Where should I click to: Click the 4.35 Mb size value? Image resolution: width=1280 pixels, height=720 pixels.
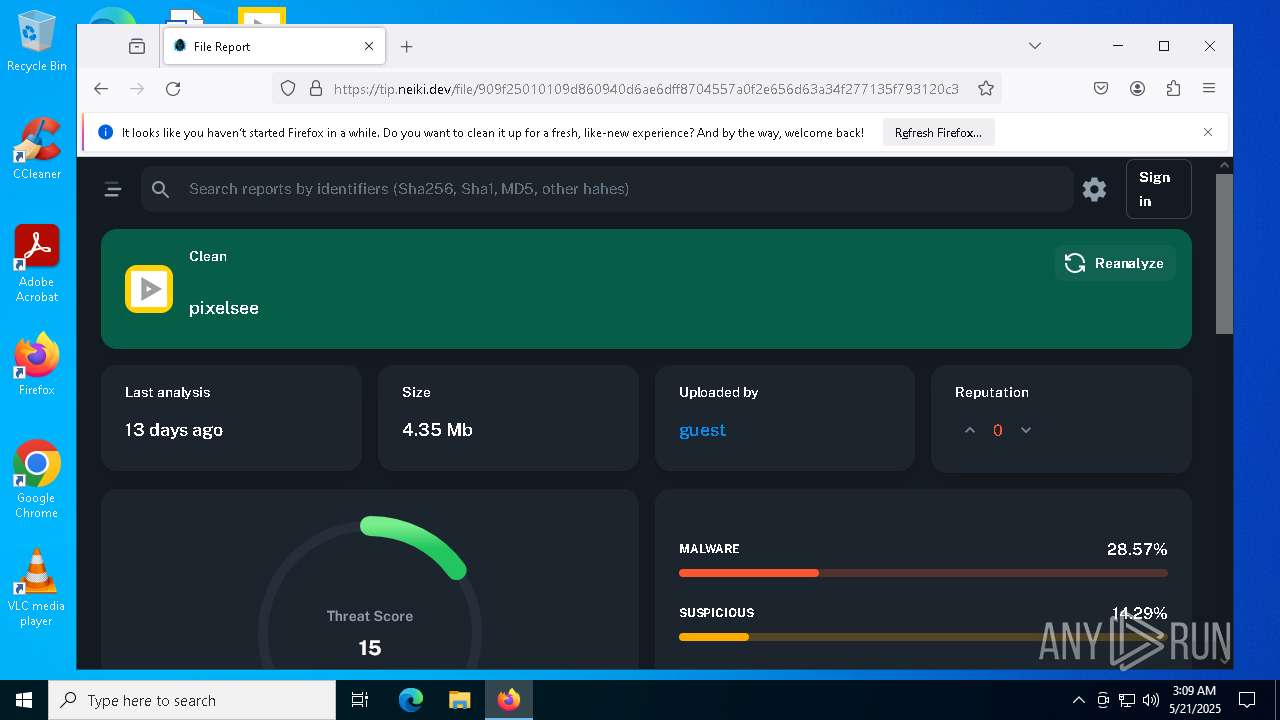437,430
